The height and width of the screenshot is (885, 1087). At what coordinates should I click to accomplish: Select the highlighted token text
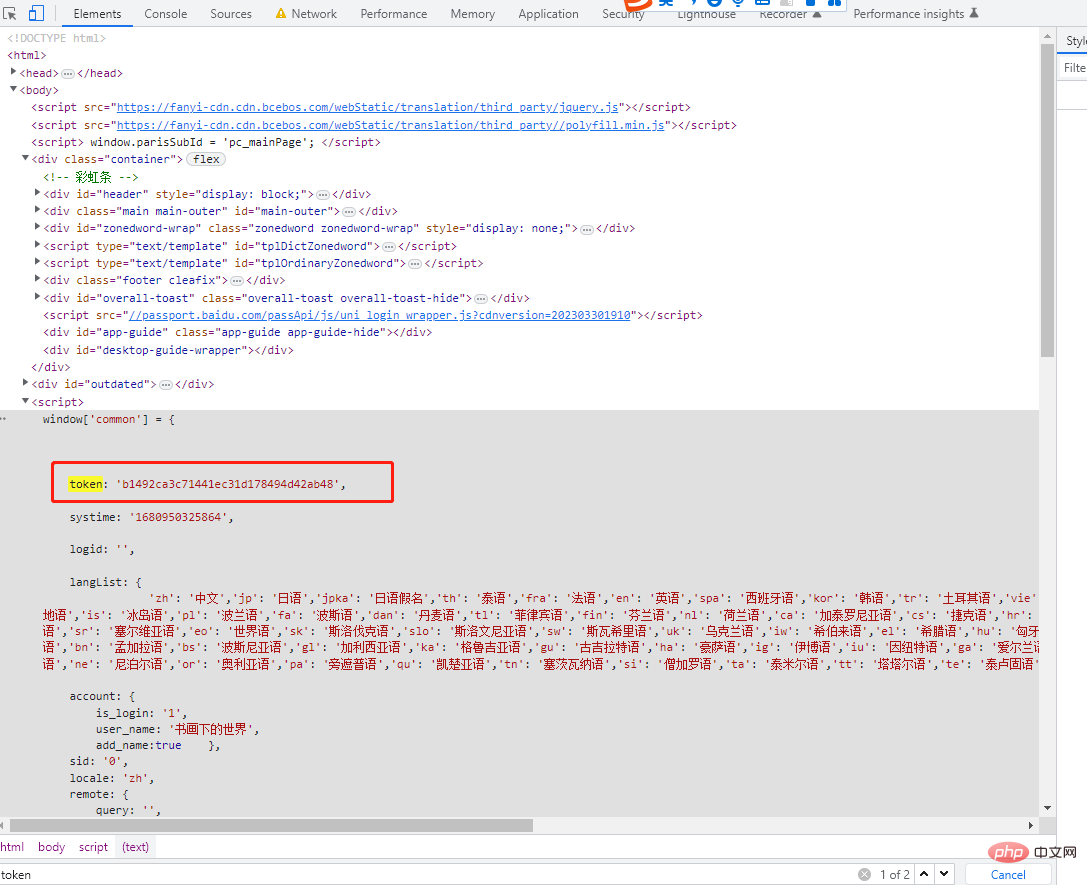click(x=86, y=484)
